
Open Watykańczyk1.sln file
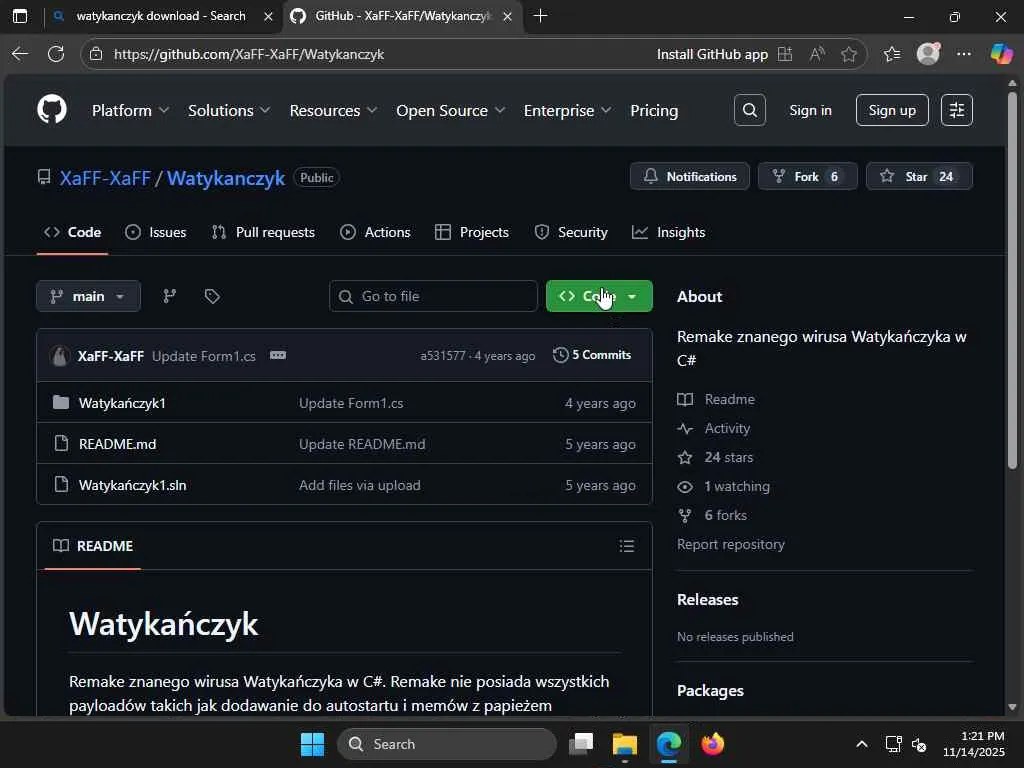tap(133, 485)
